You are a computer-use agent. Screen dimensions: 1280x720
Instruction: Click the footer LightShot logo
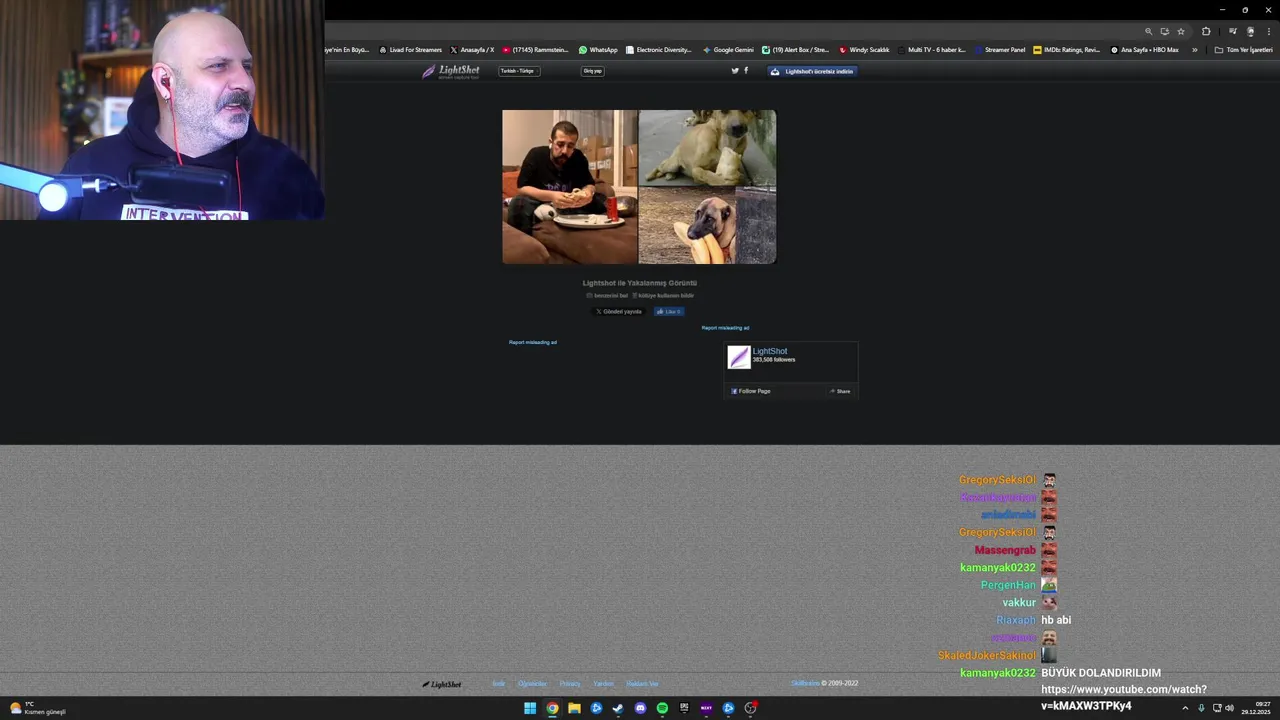pos(441,684)
